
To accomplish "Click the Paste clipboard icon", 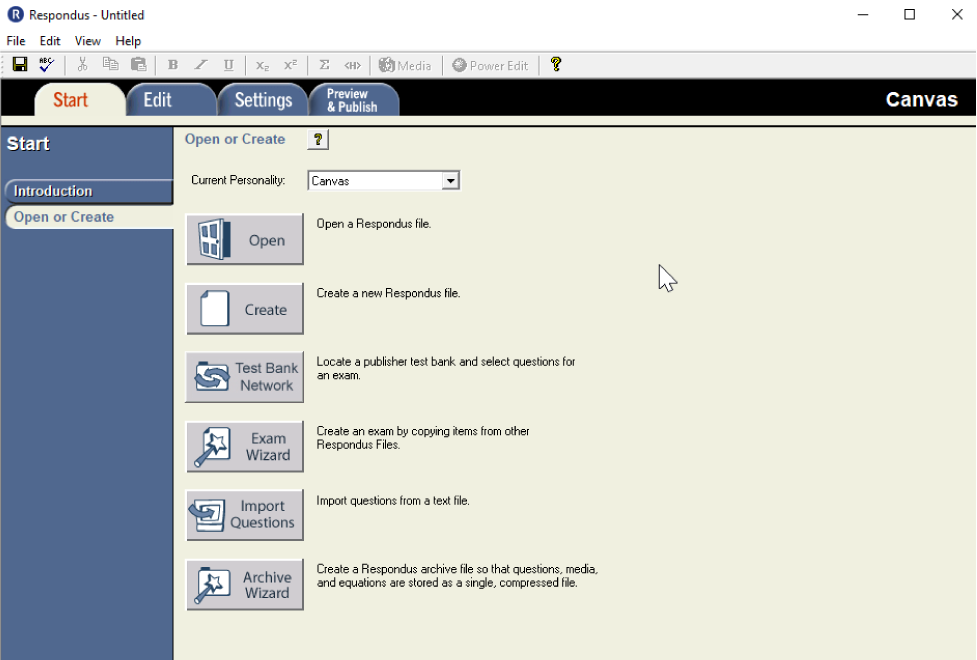I will 138,65.
